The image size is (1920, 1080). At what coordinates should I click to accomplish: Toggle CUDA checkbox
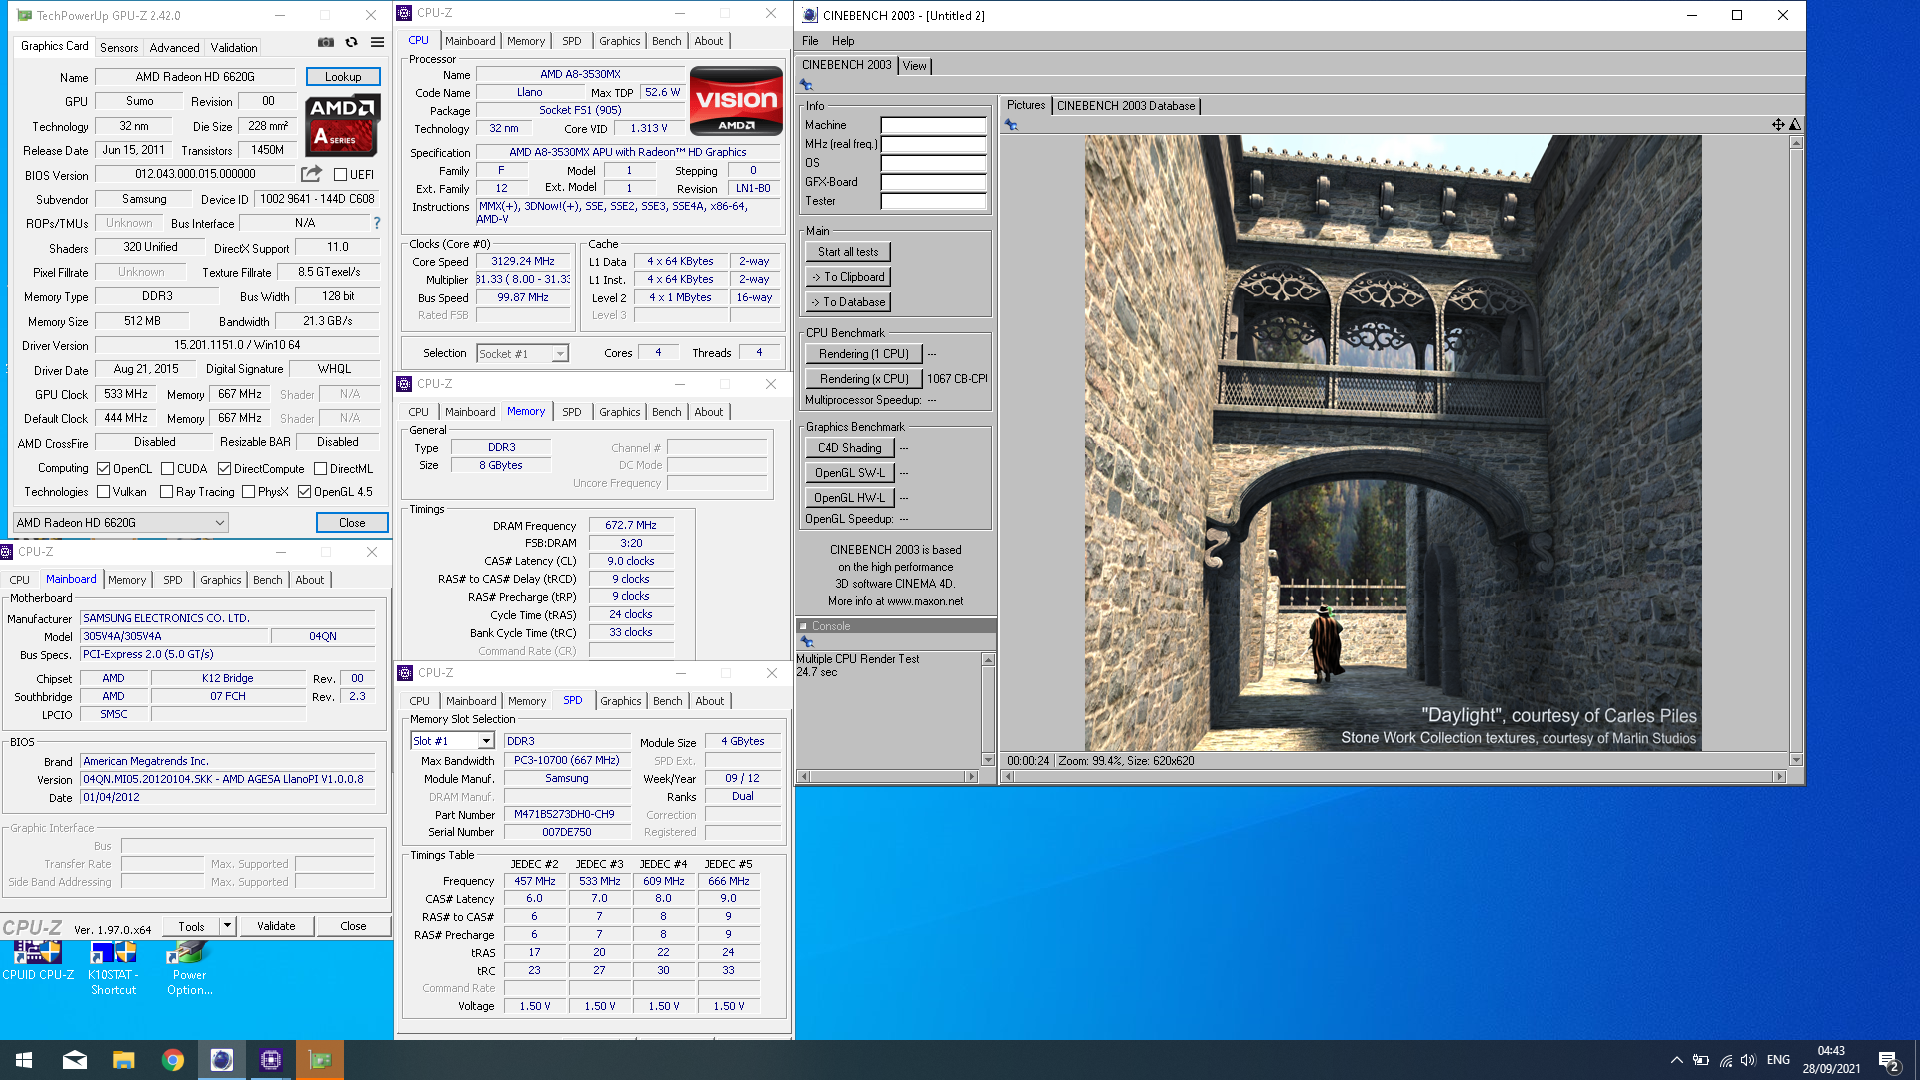167,468
